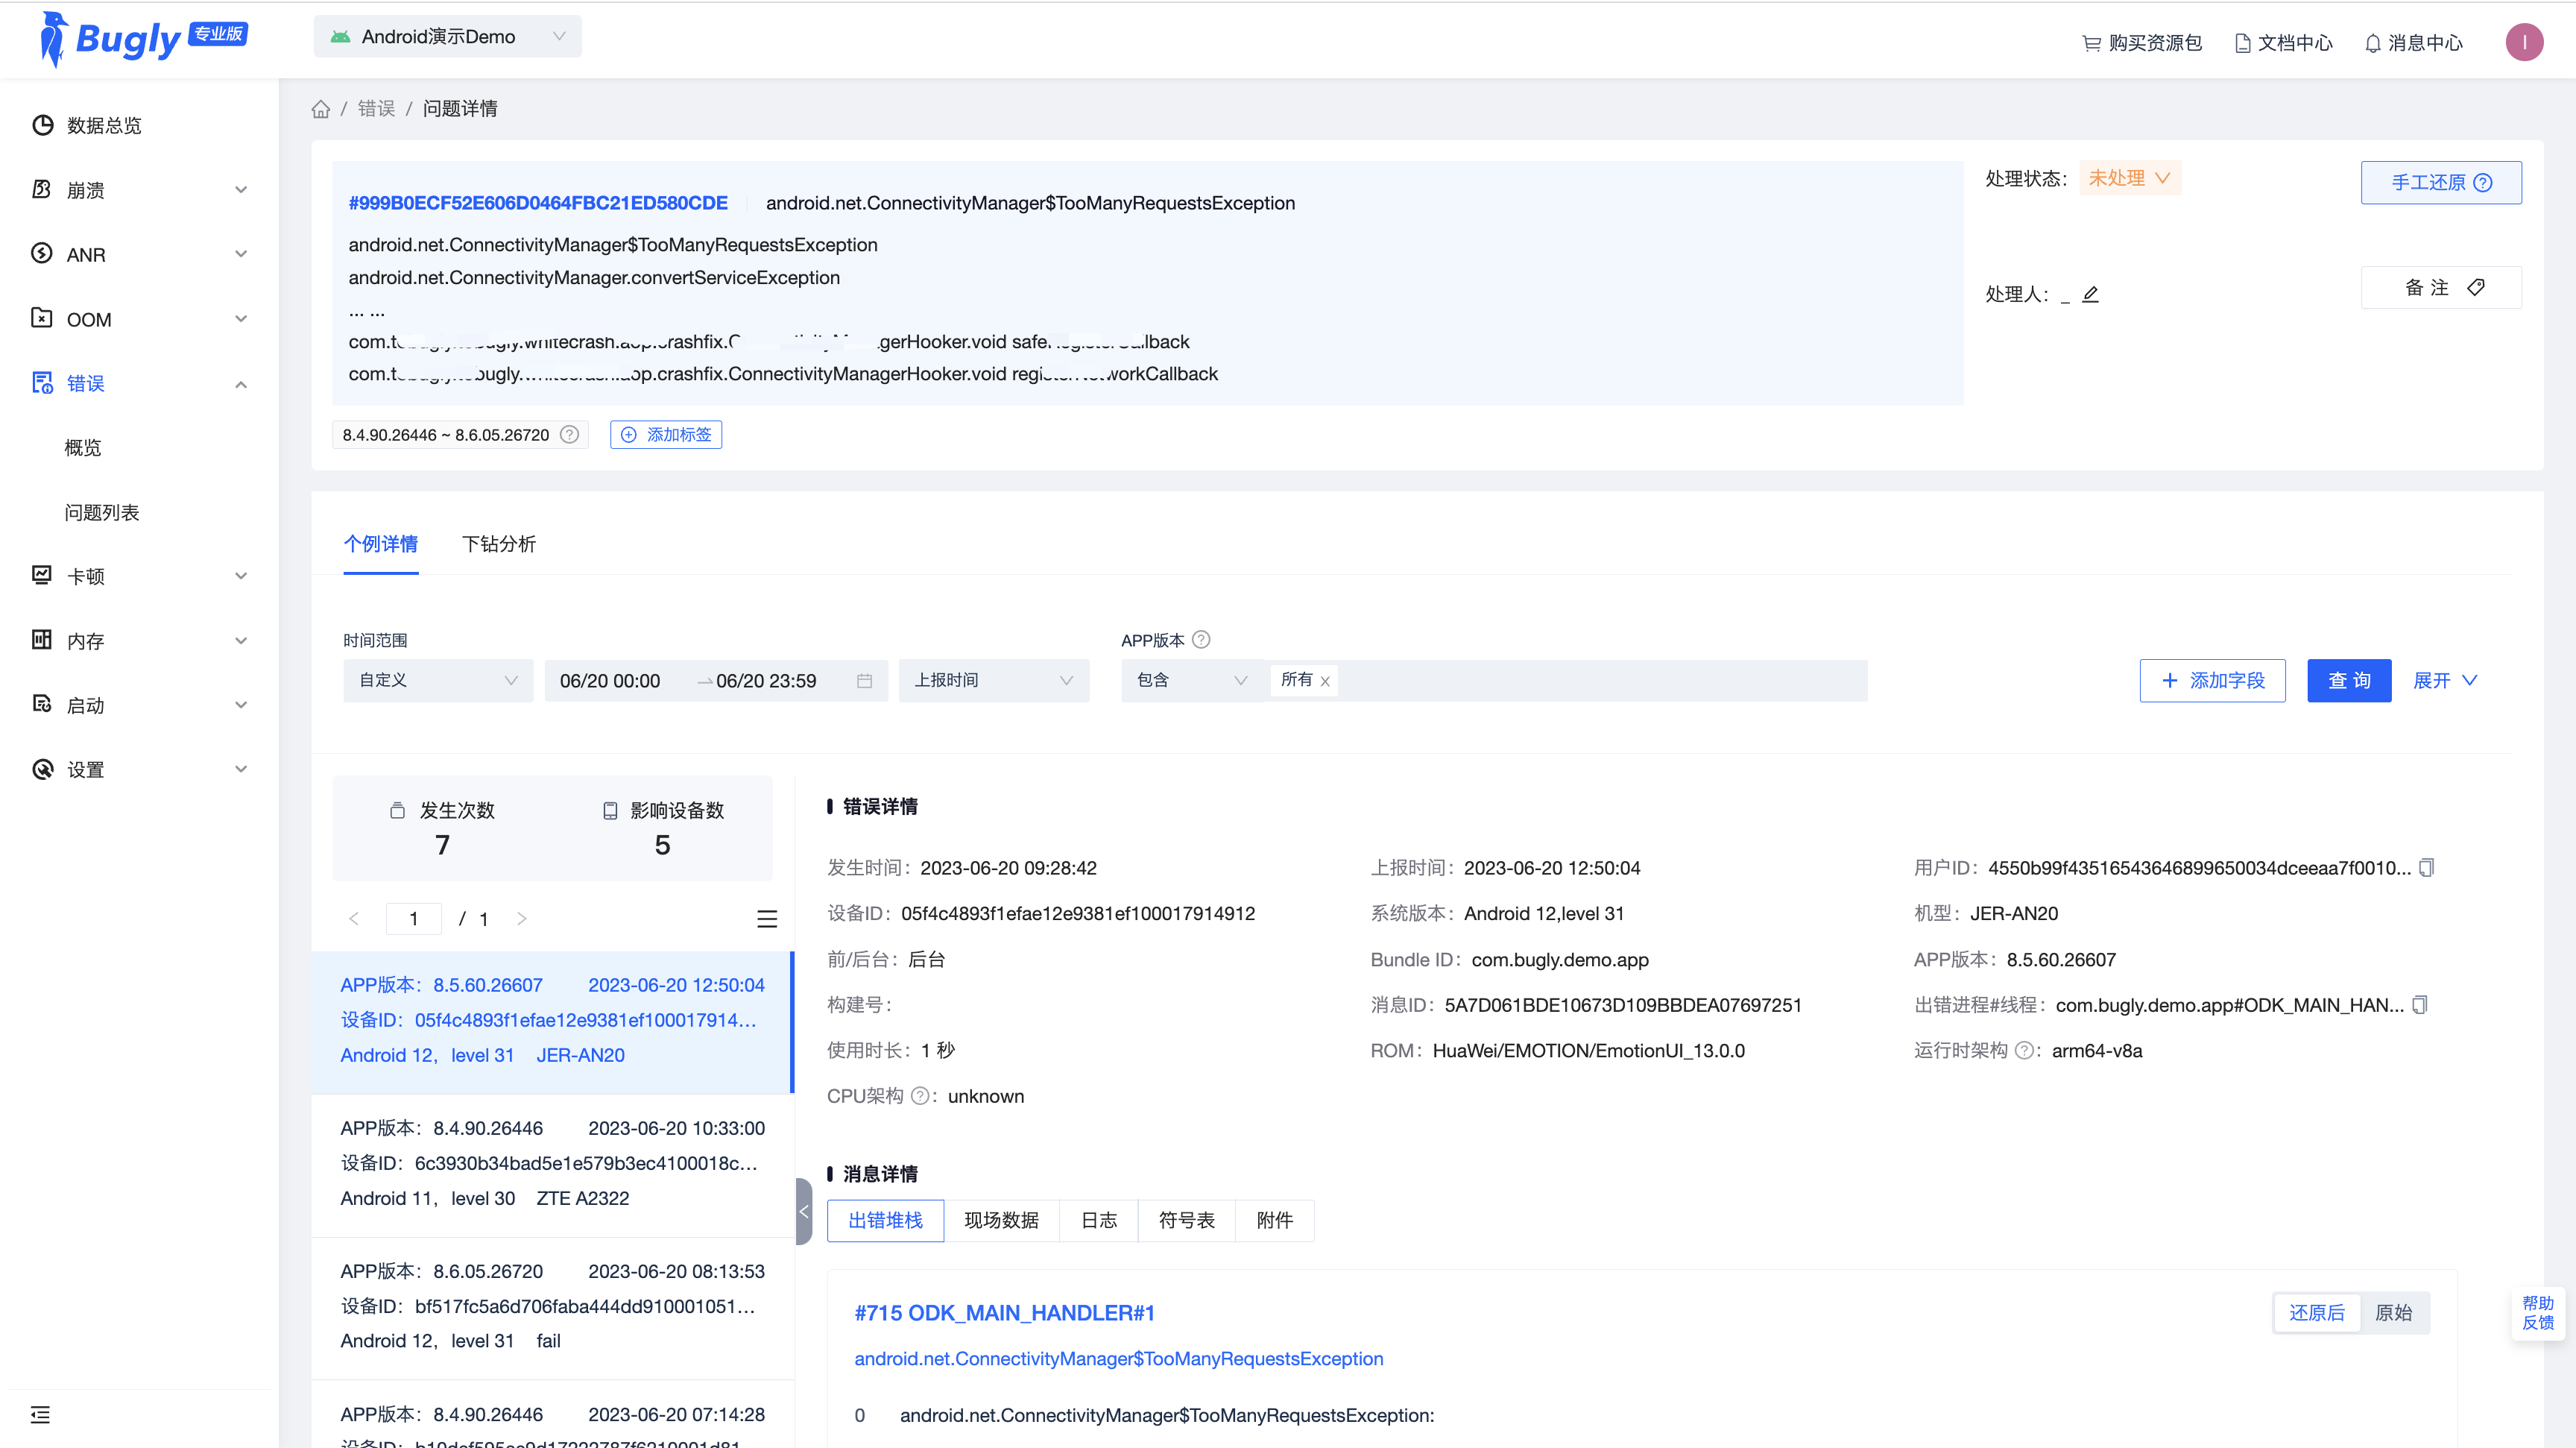Click the start date field 06/20 00:00
This screenshot has height=1448, width=2576.
pyautogui.click(x=610, y=681)
